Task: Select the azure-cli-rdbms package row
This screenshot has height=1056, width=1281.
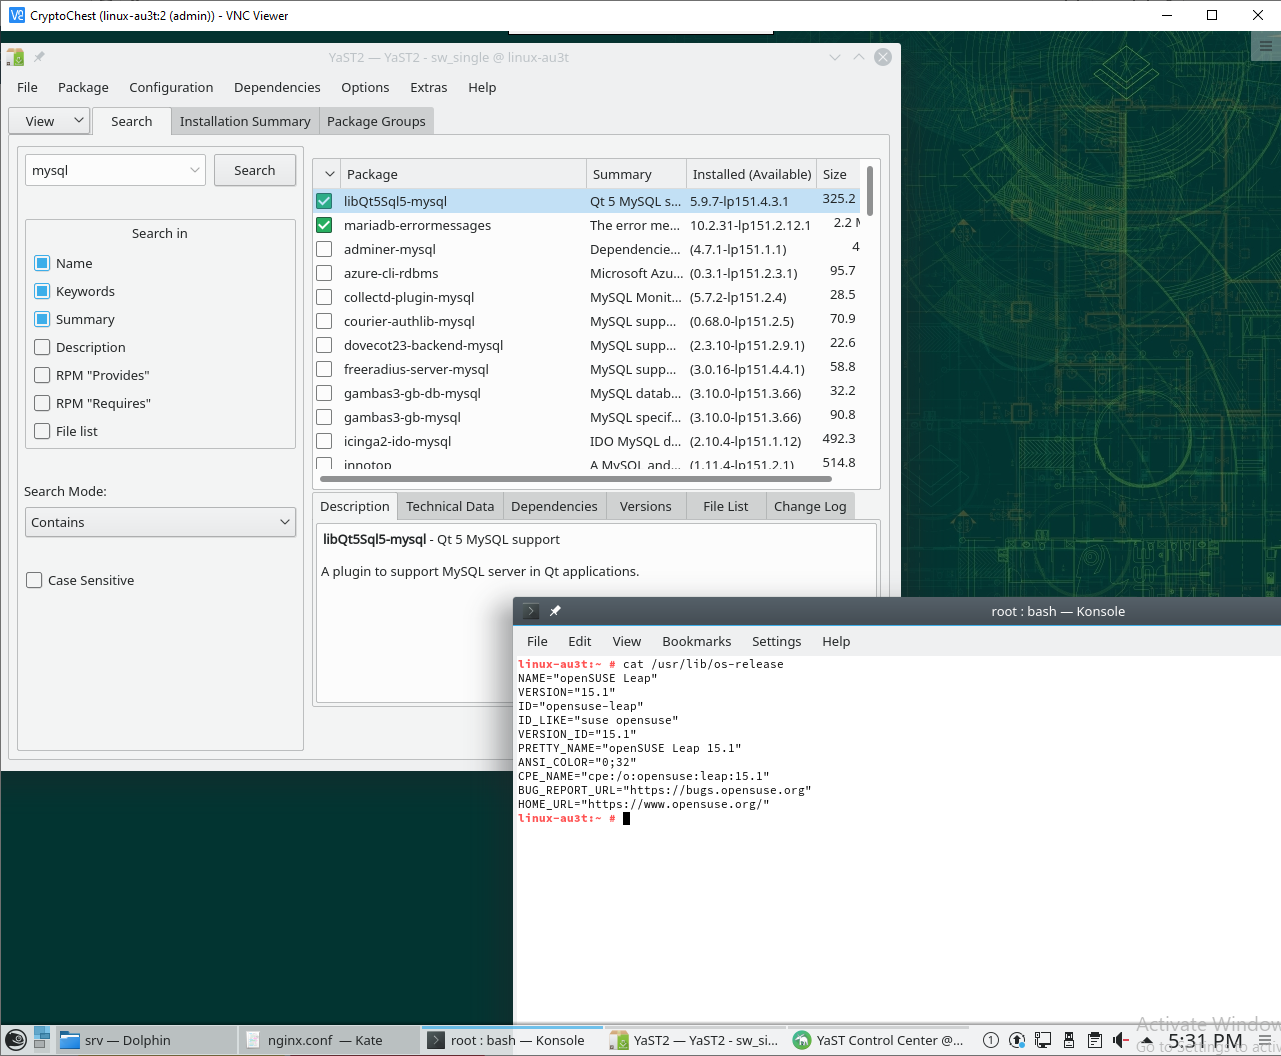Action: click(587, 273)
